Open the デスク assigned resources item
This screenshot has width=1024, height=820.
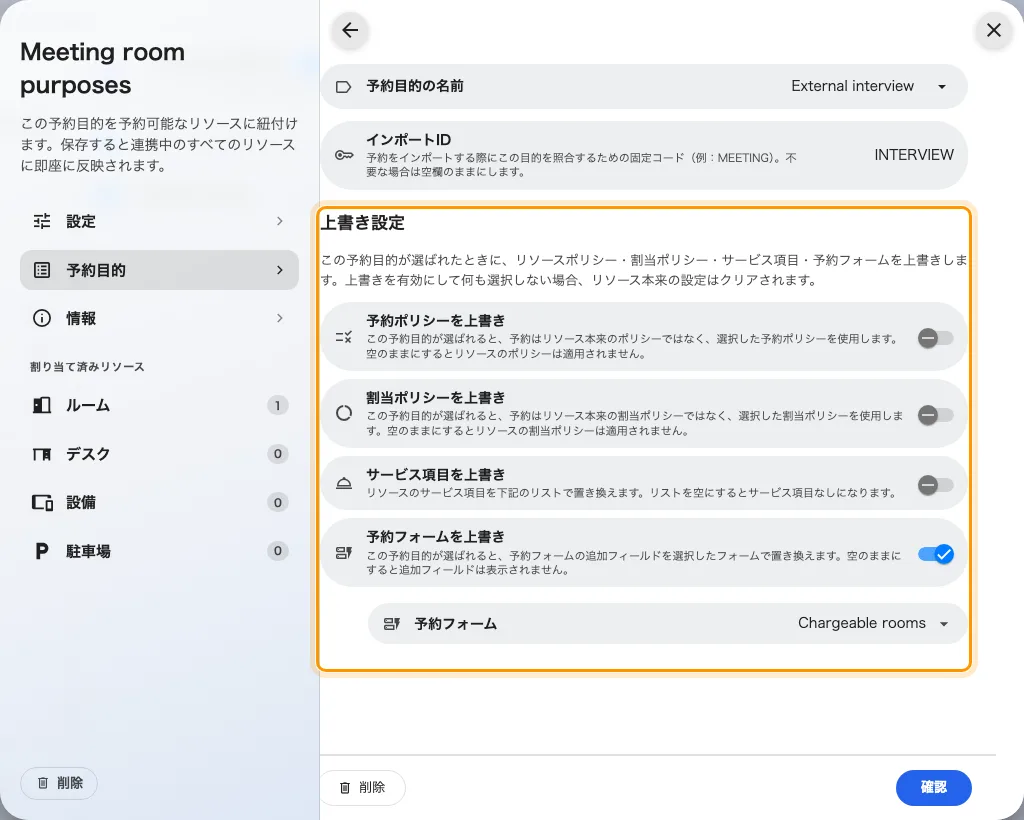point(159,454)
